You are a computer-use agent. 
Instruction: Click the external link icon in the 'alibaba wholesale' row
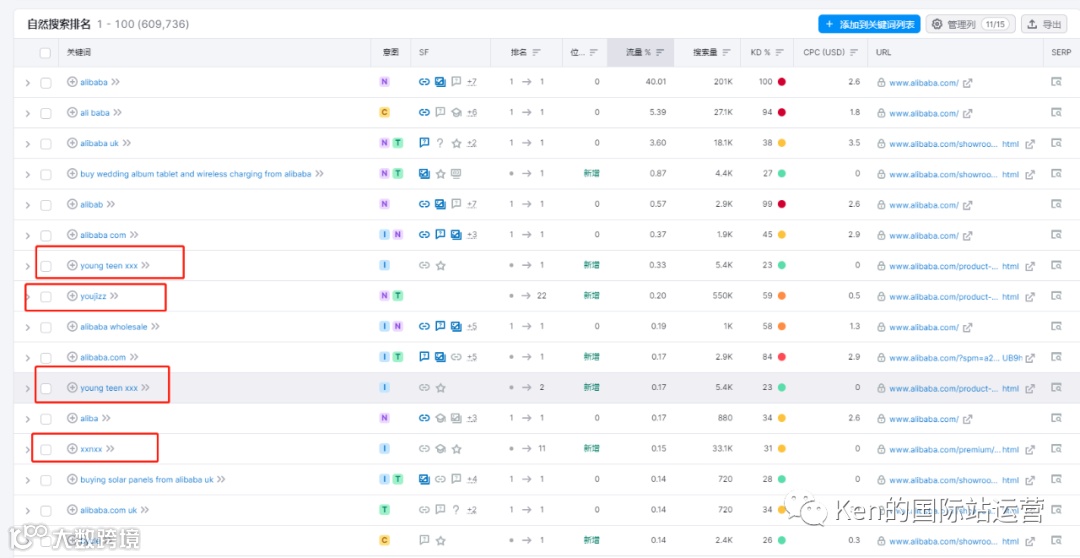click(x=967, y=327)
